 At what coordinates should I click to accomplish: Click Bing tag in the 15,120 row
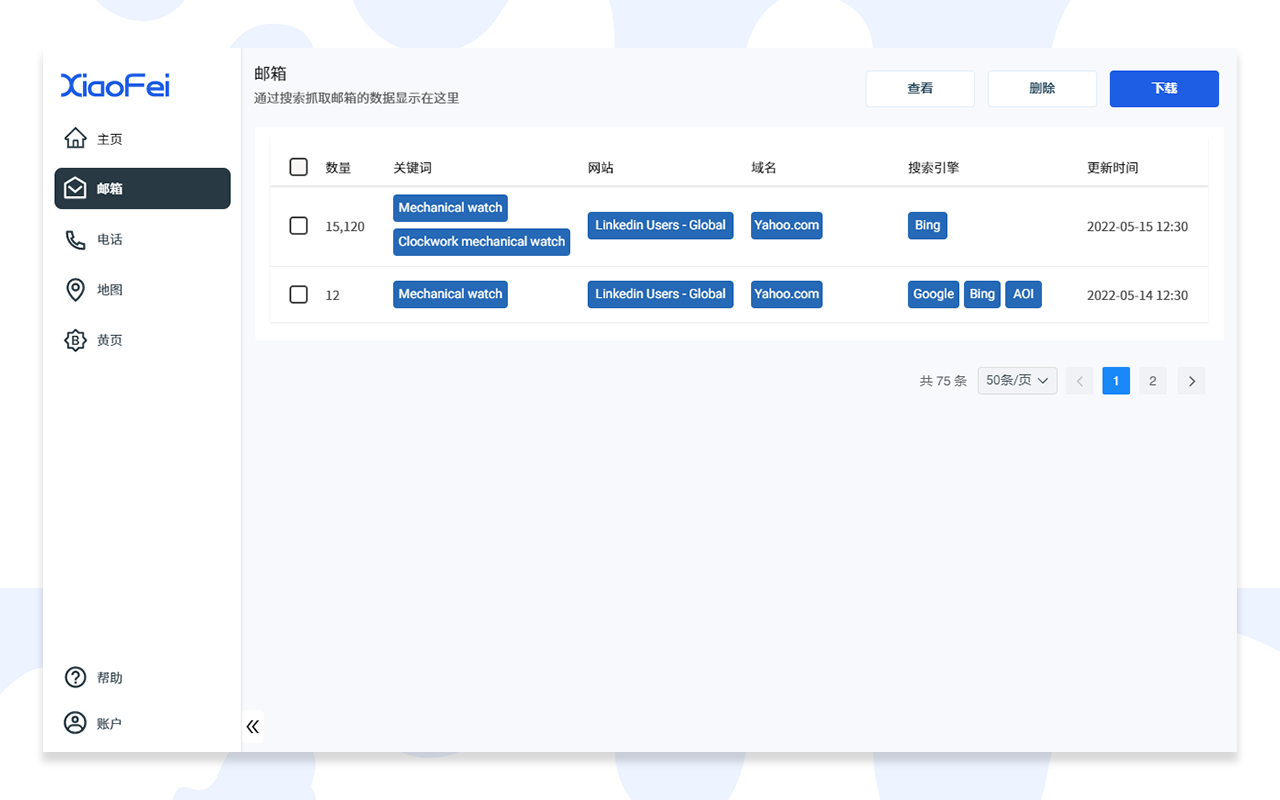(x=927, y=225)
